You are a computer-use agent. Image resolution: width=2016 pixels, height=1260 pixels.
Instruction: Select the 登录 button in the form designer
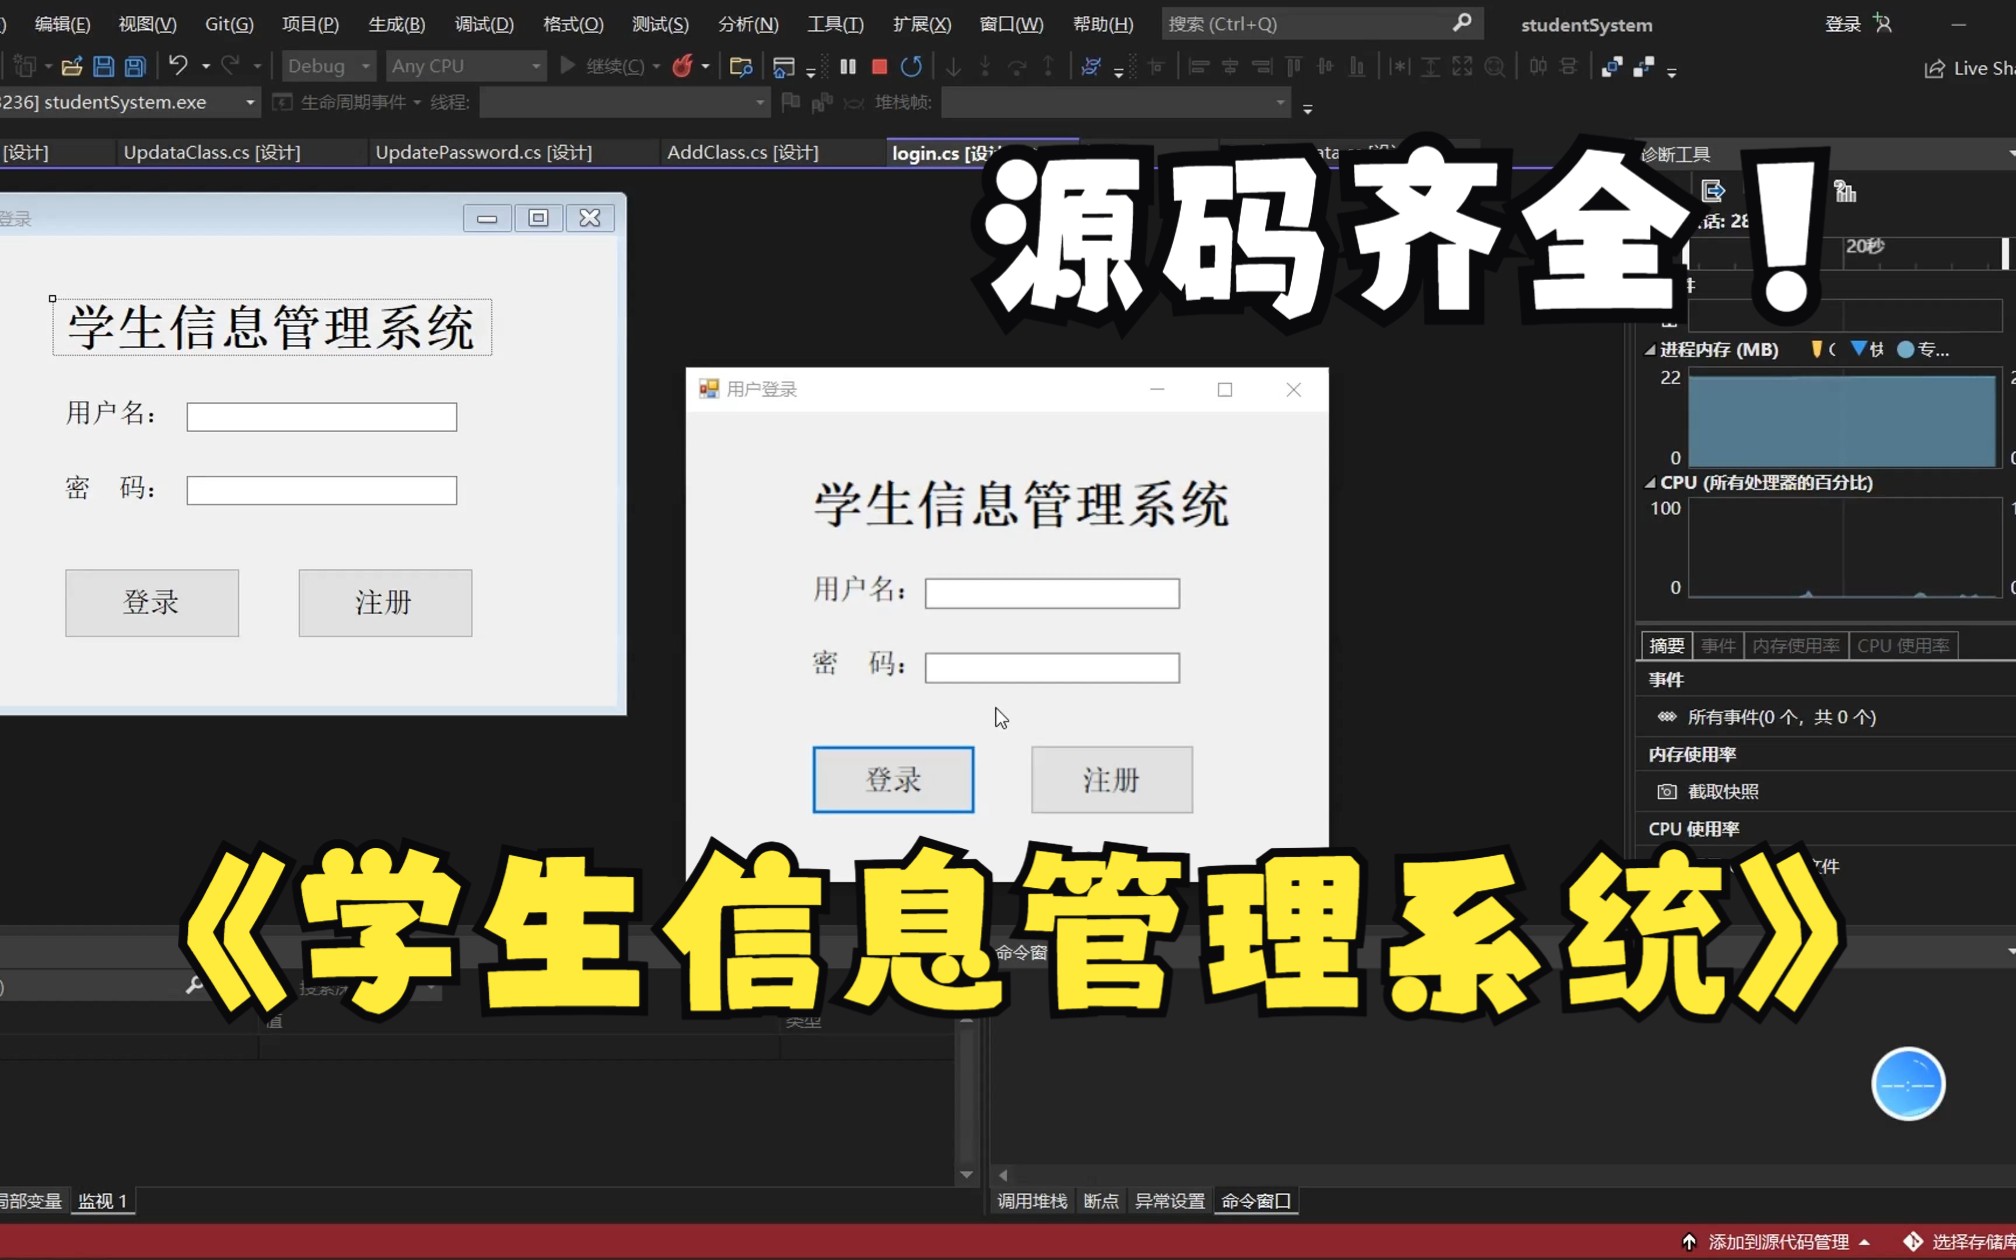[x=152, y=603]
